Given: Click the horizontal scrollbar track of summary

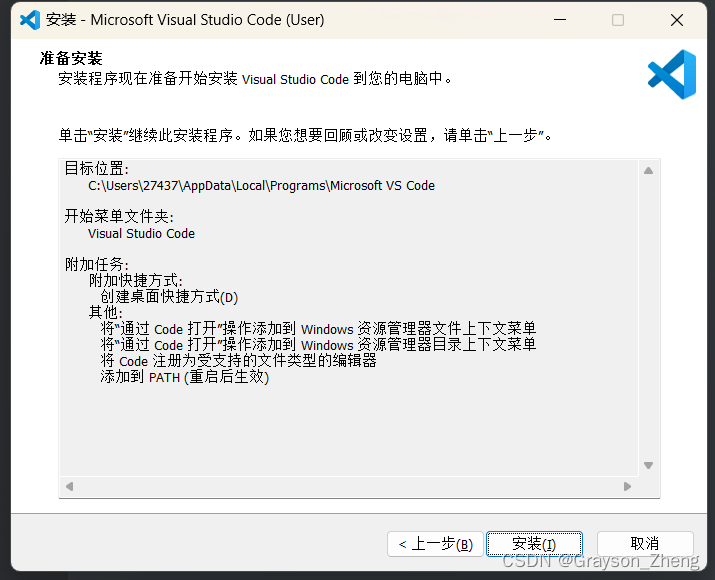Looking at the screenshot, I should click(x=348, y=487).
